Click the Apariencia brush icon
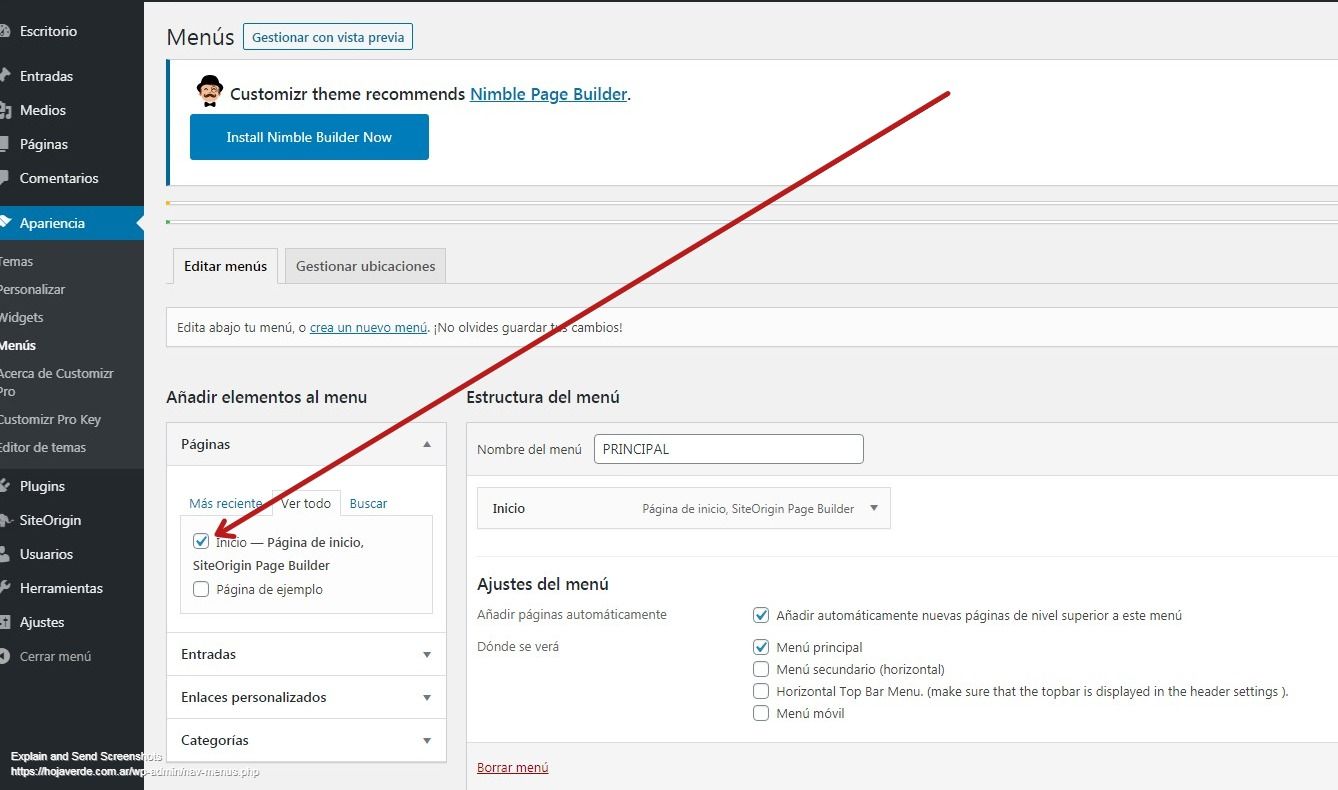The height and width of the screenshot is (790, 1338). point(4,222)
